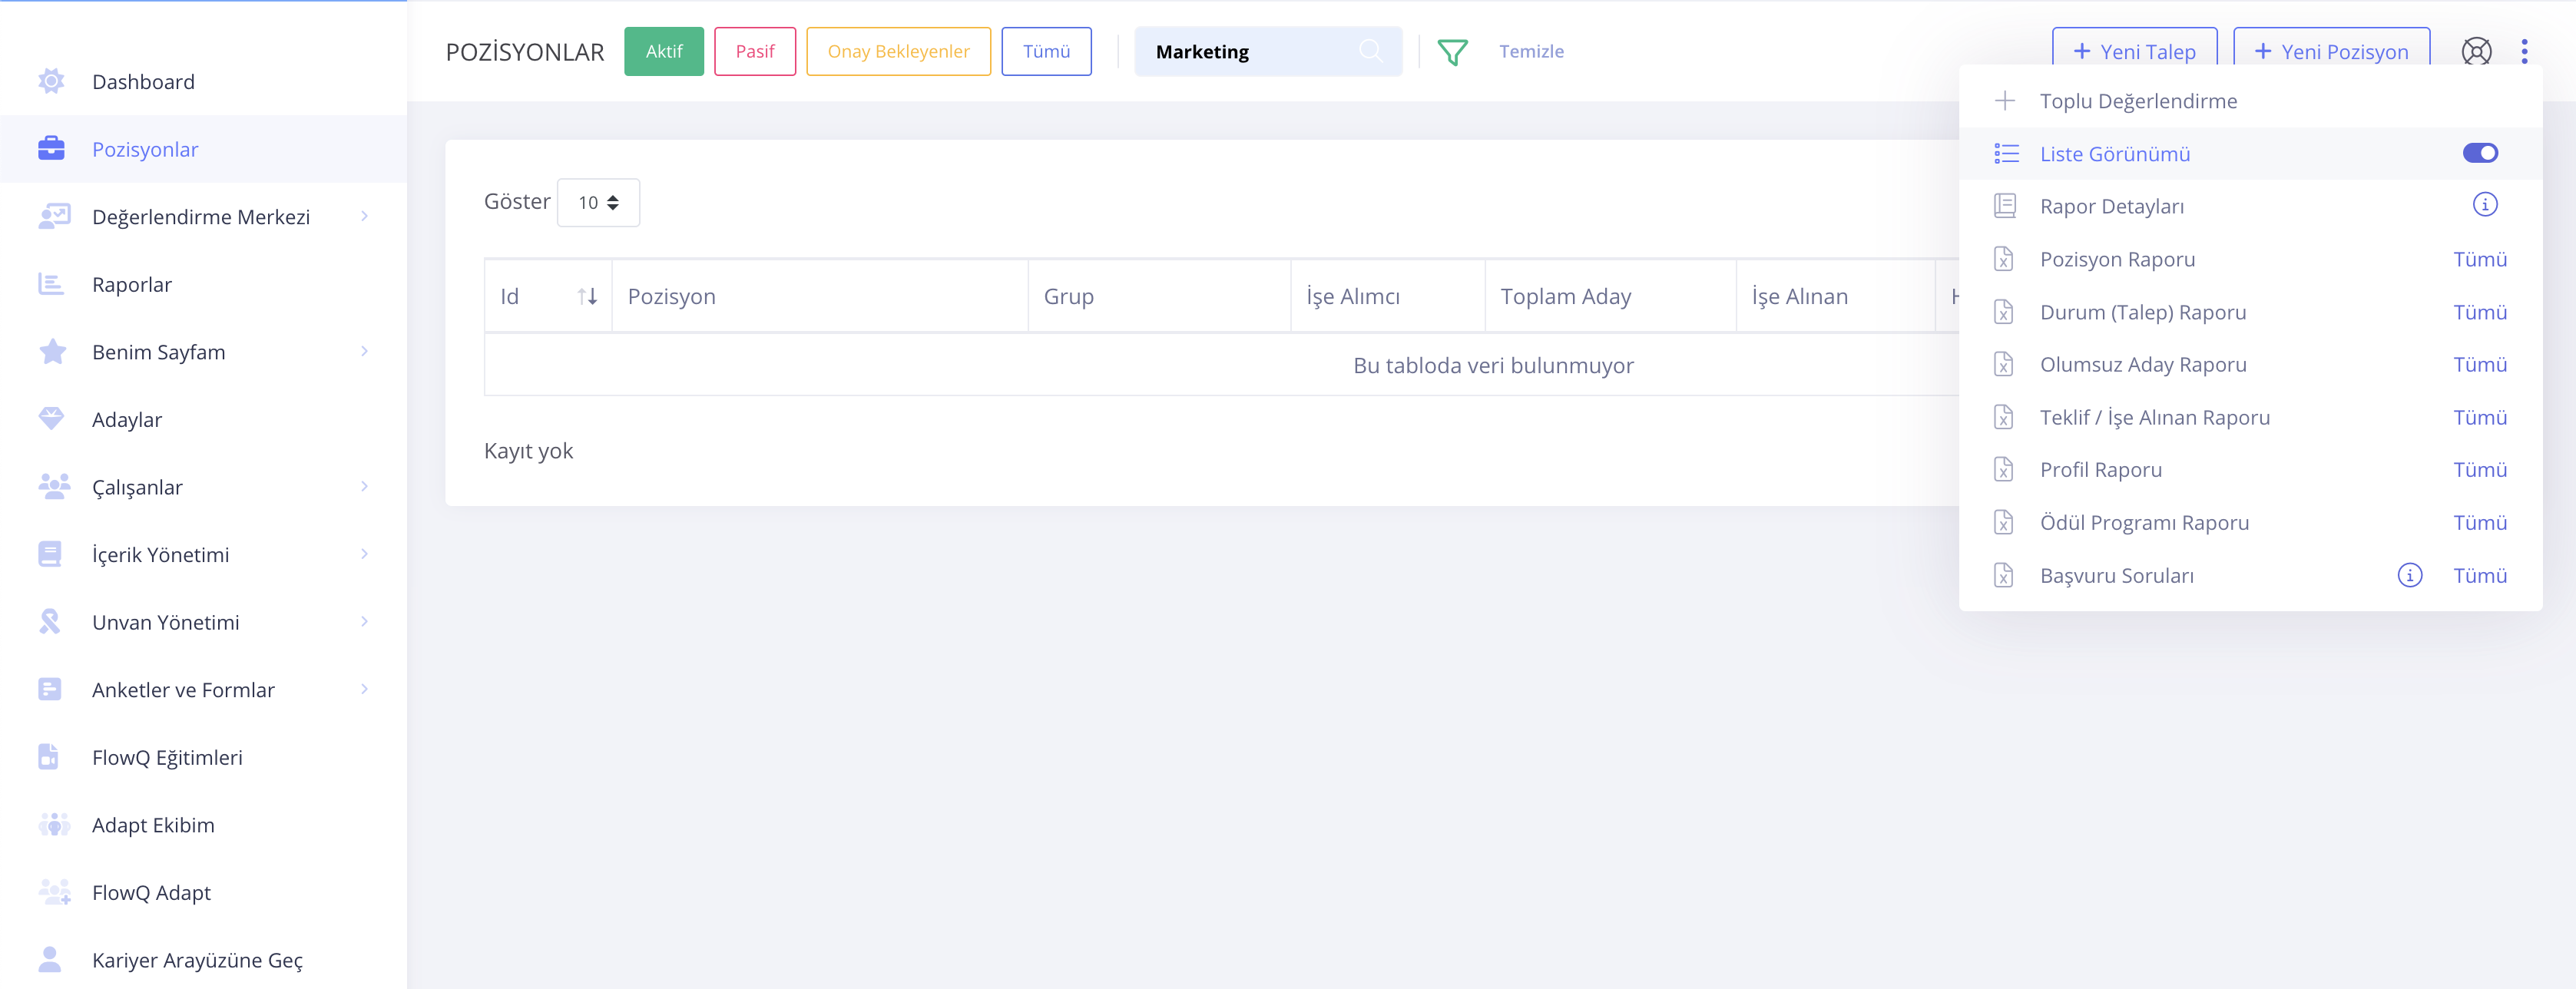
Task: Click the Dashboard gear icon in sidebar
Action: click(x=51, y=81)
